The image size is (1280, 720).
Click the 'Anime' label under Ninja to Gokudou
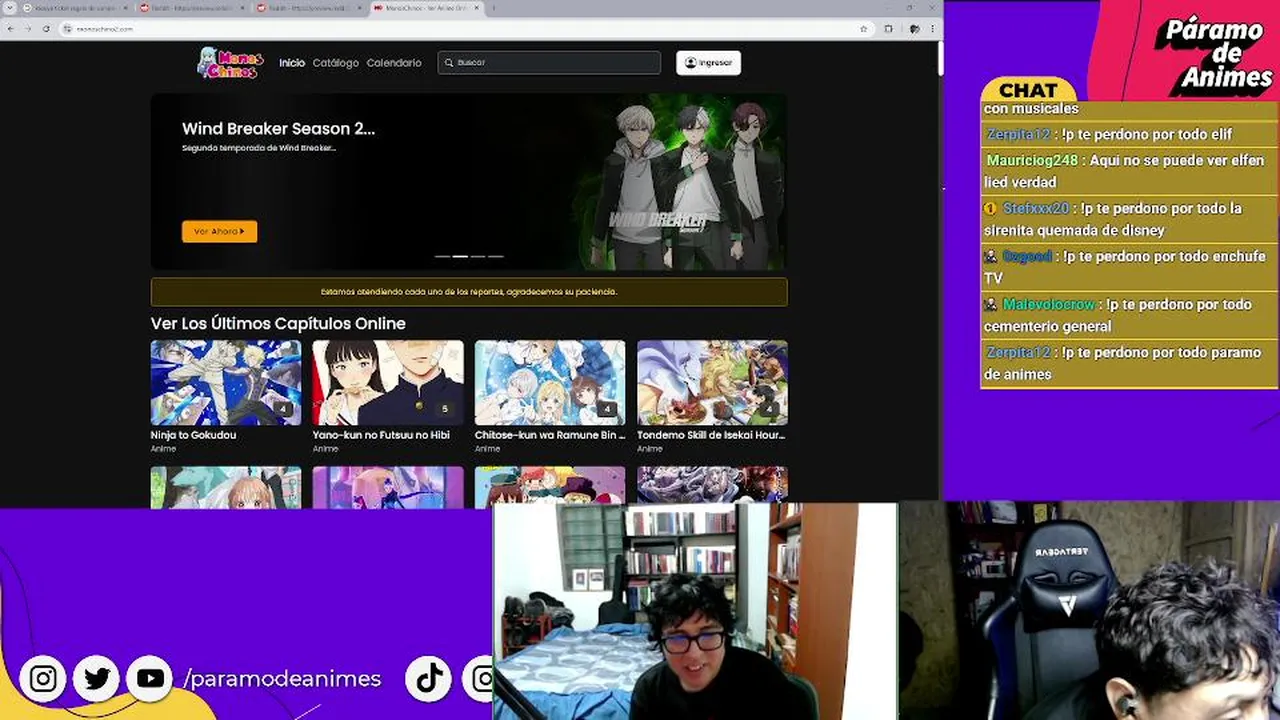pyautogui.click(x=163, y=449)
